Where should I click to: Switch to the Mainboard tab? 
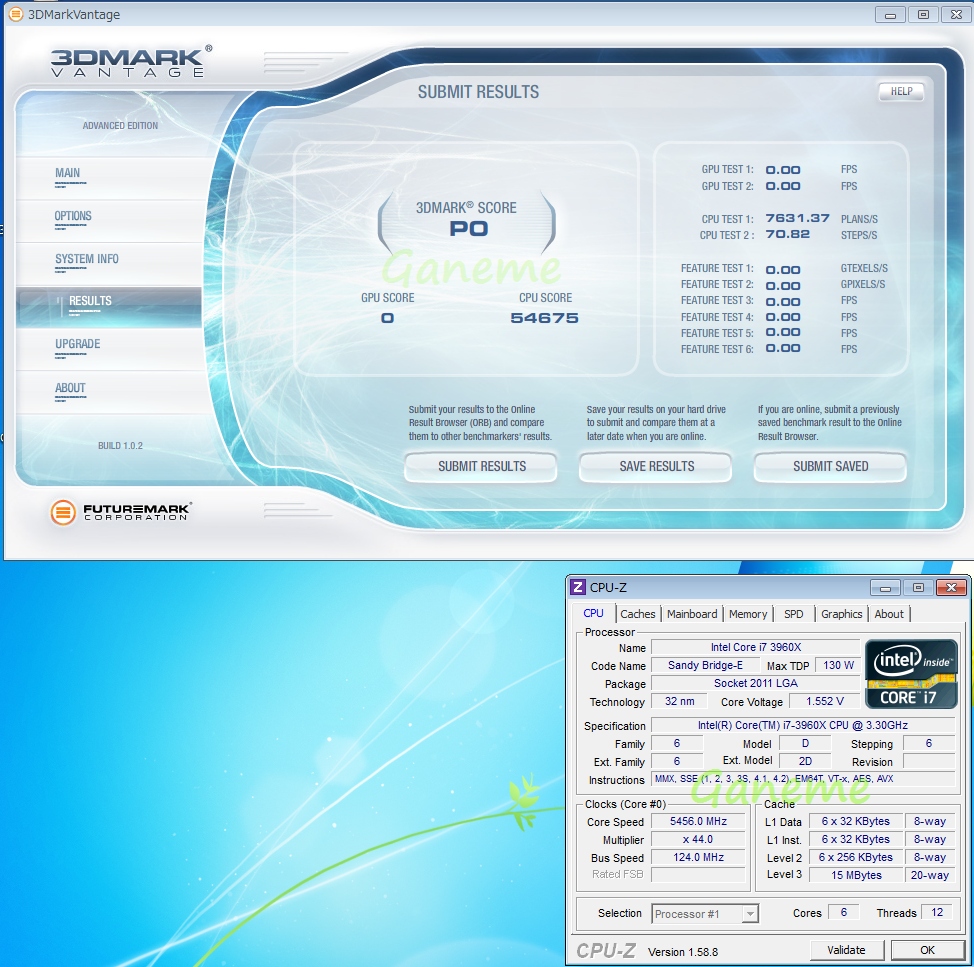point(692,614)
